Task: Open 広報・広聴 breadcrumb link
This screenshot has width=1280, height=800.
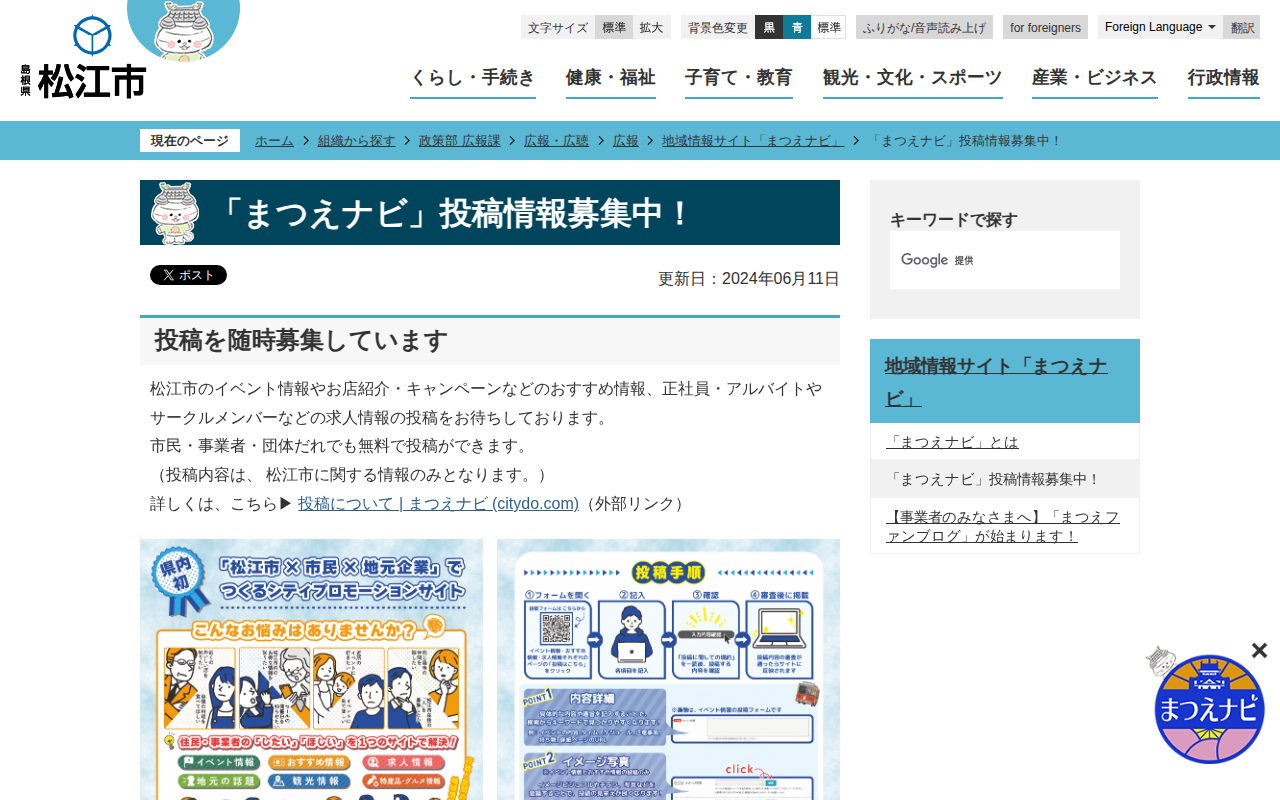Action: (x=557, y=141)
